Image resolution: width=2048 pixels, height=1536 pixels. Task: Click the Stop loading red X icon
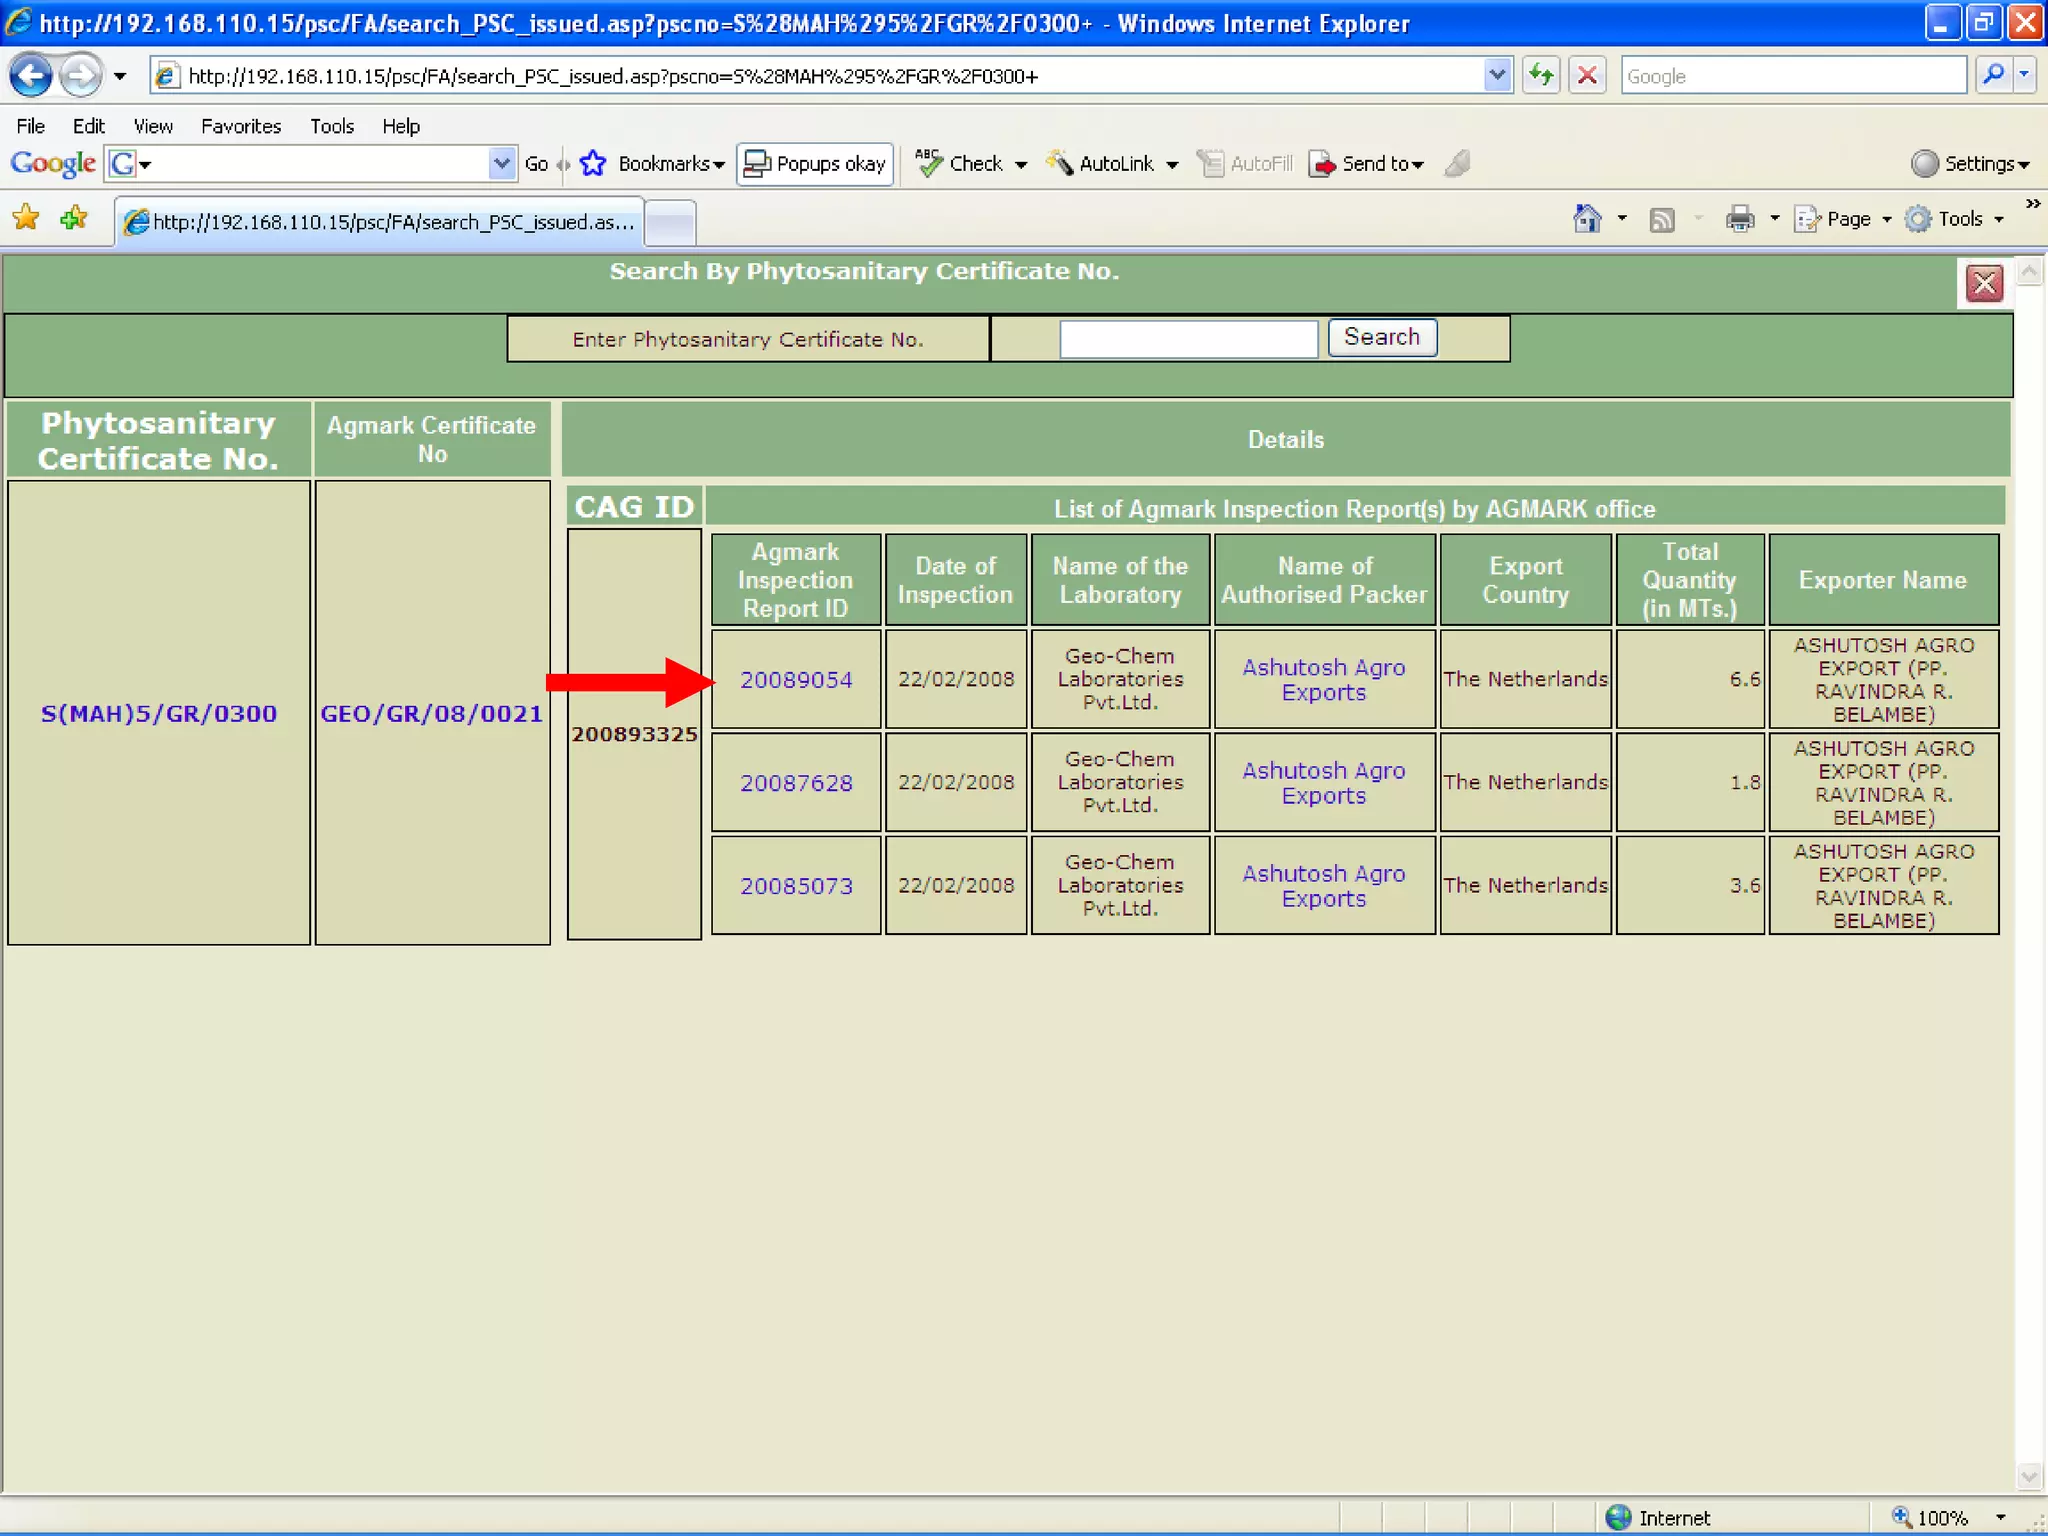(1587, 76)
